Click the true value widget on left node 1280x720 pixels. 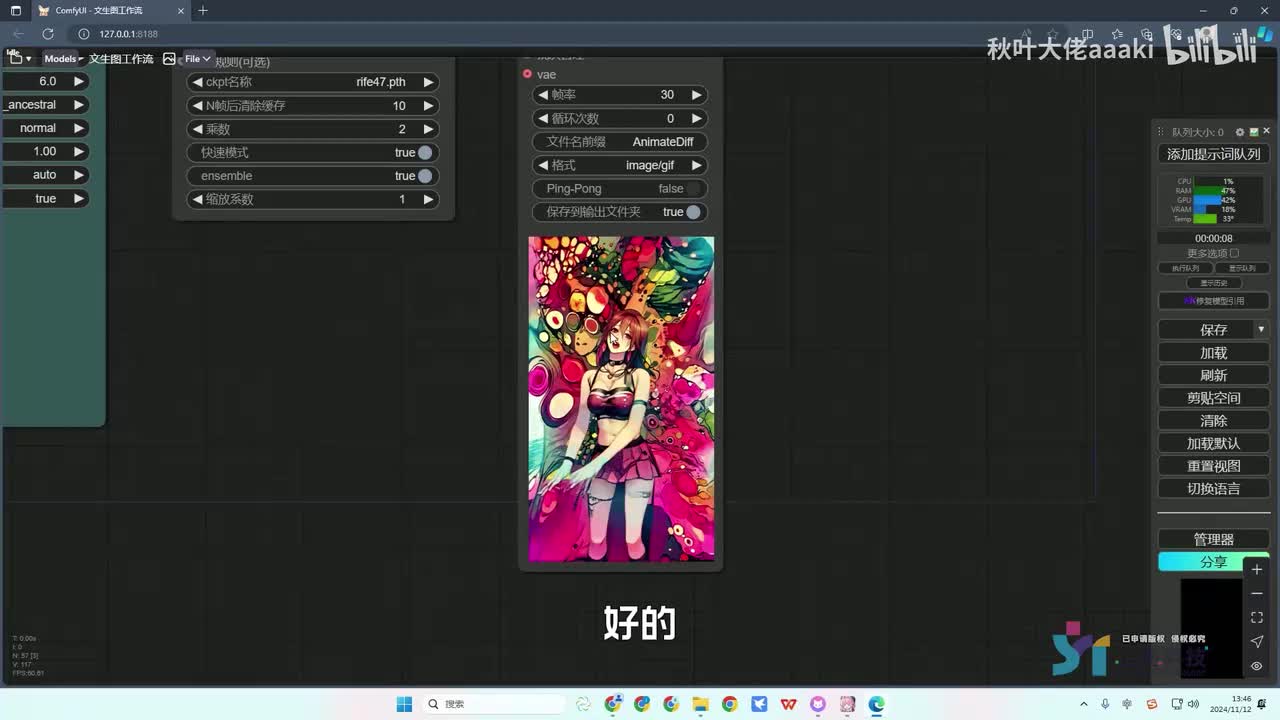pos(45,198)
